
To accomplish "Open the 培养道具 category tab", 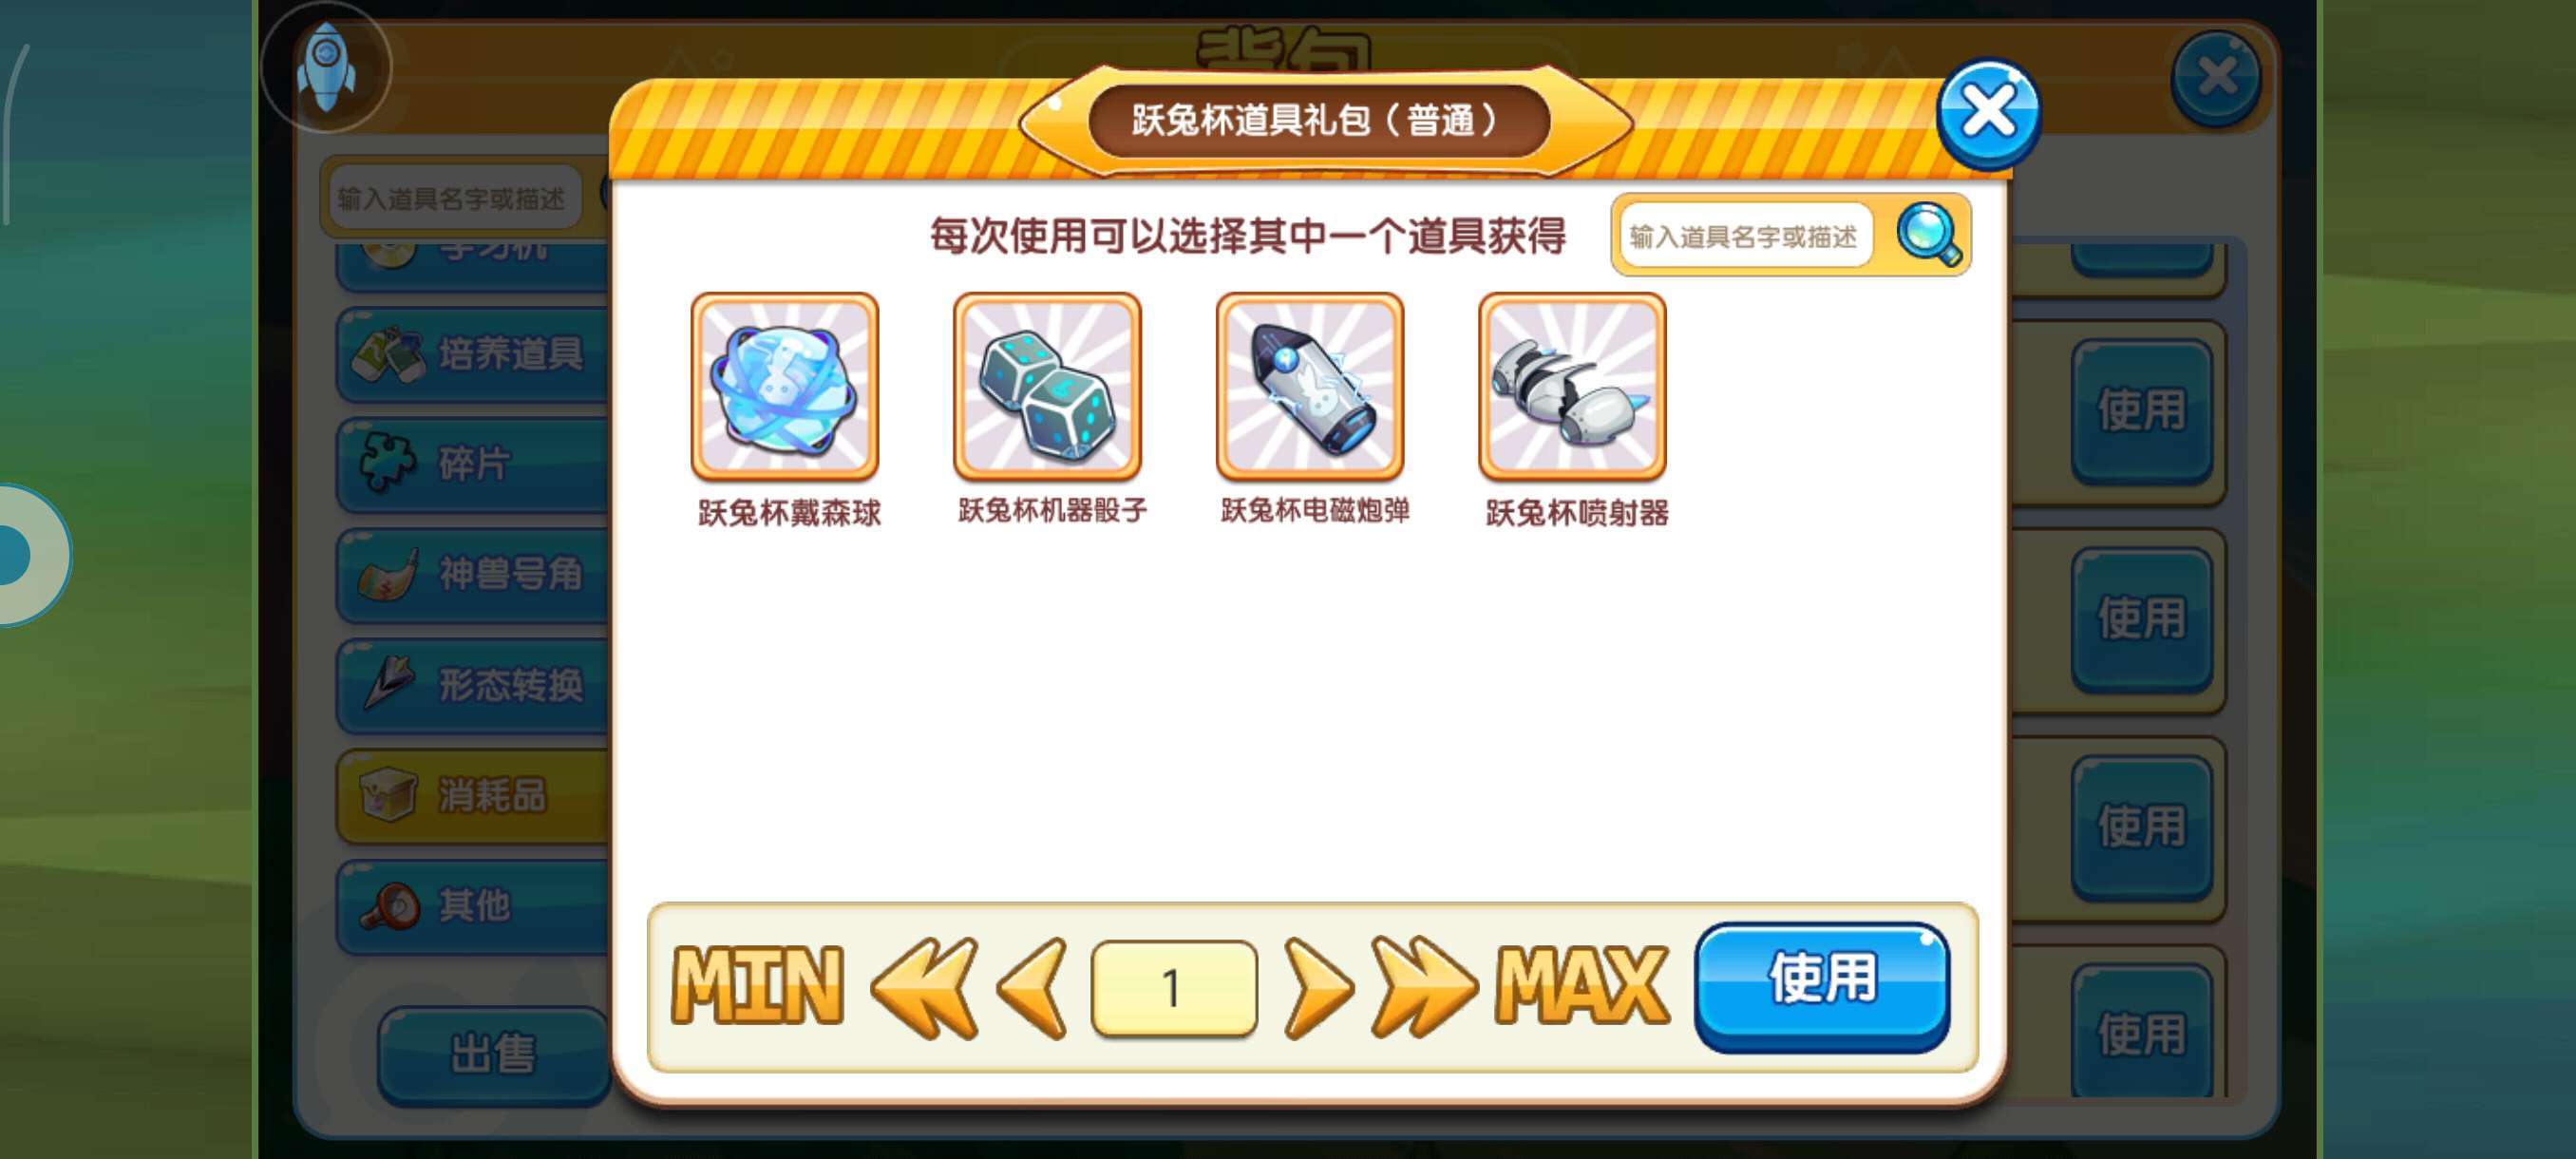I will 472,354.
